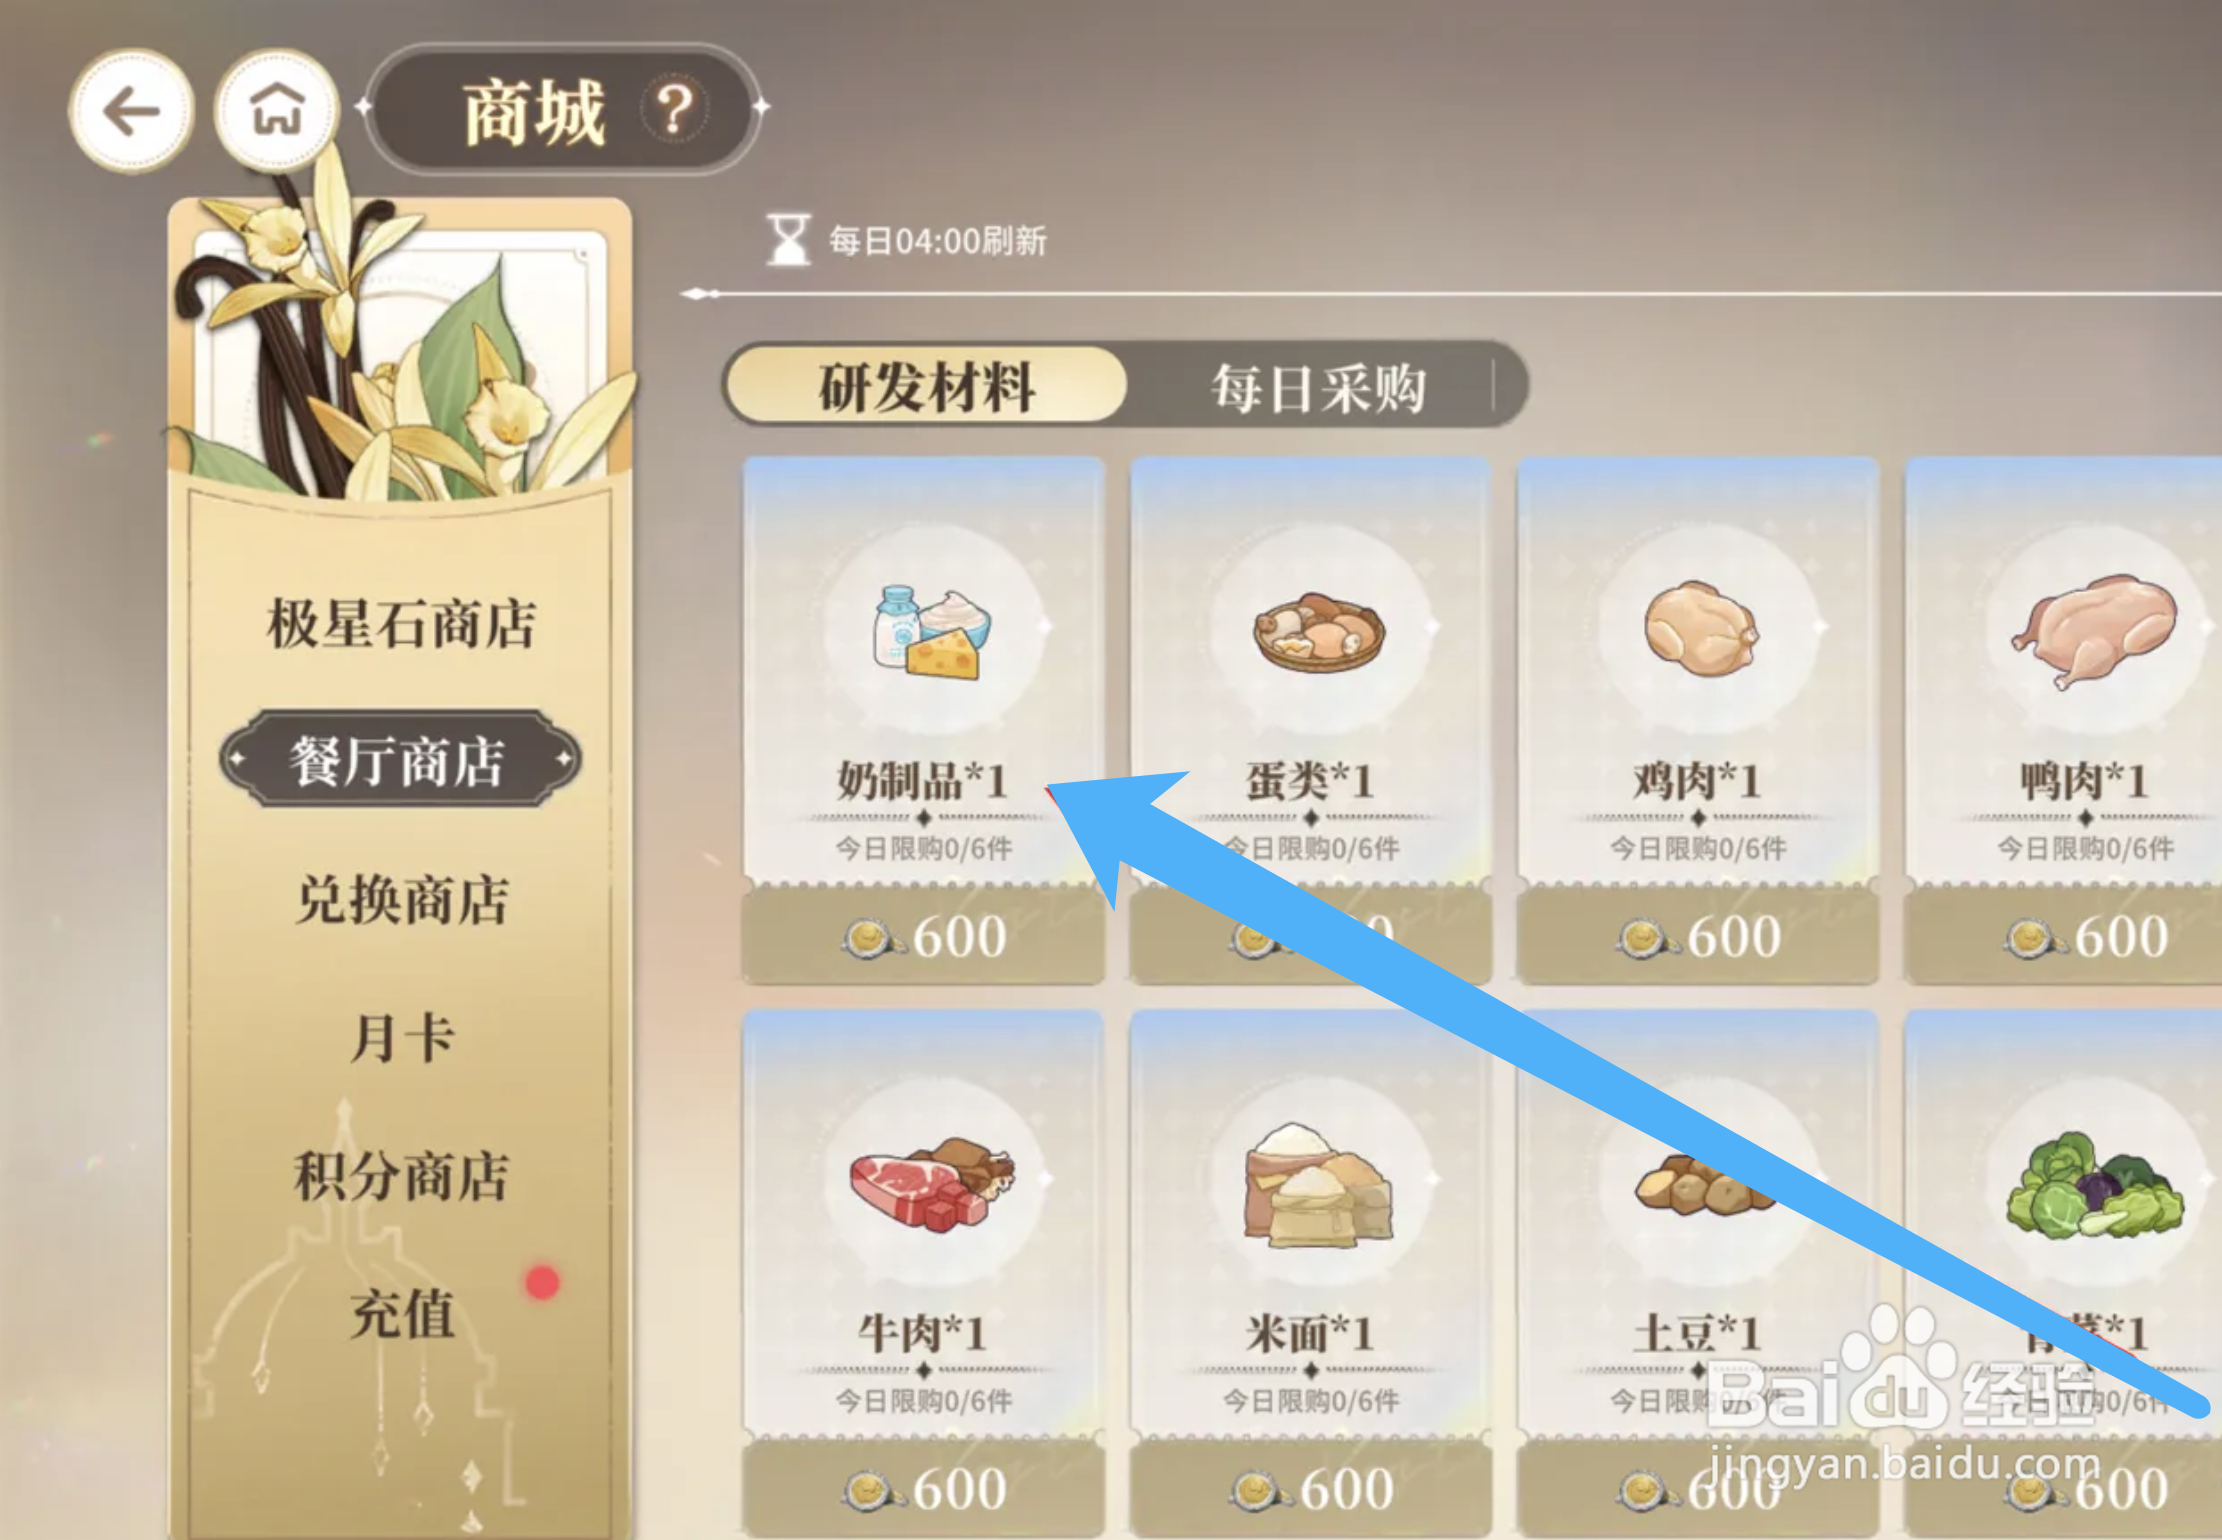Buy 牛肉 with the 600 price button
Viewport: 2222px width, 1540px height.
tap(924, 1488)
